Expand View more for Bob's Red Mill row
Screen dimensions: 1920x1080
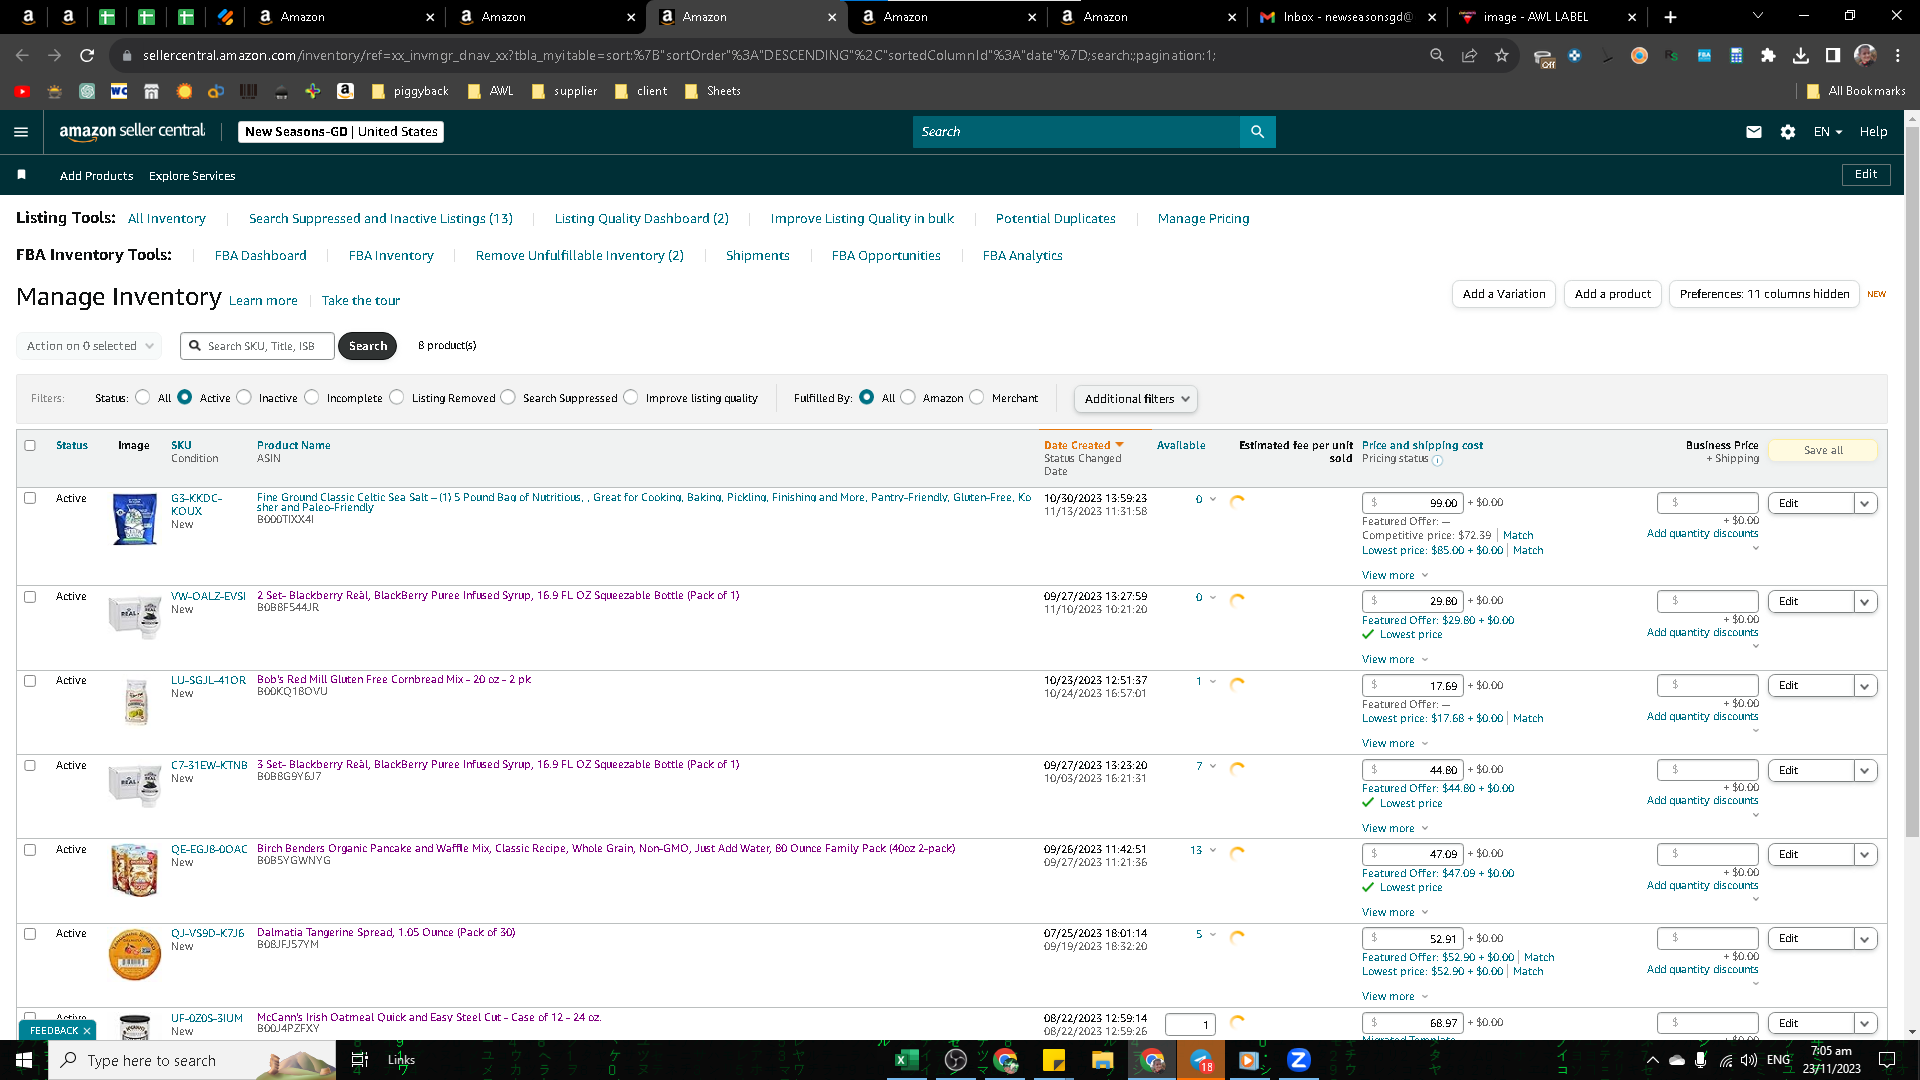coord(1395,743)
